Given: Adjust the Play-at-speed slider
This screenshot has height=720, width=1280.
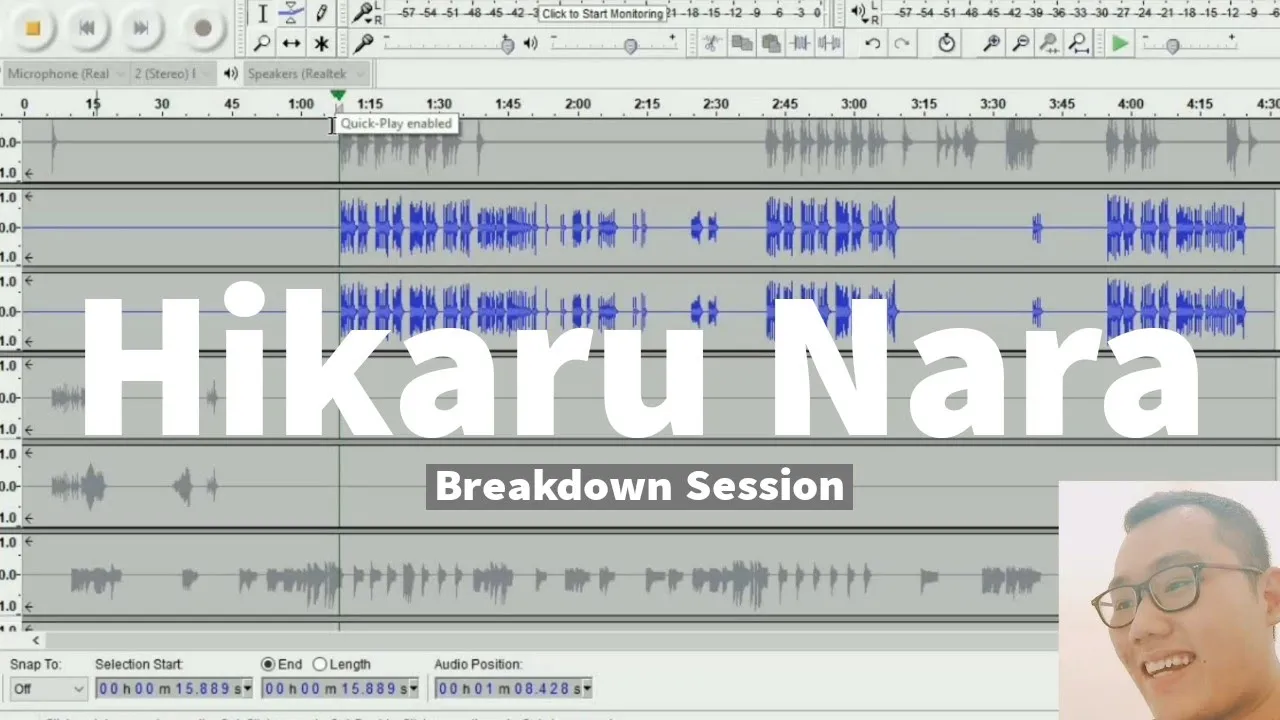Looking at the screenshot, I should click(x=1172, y=45).
